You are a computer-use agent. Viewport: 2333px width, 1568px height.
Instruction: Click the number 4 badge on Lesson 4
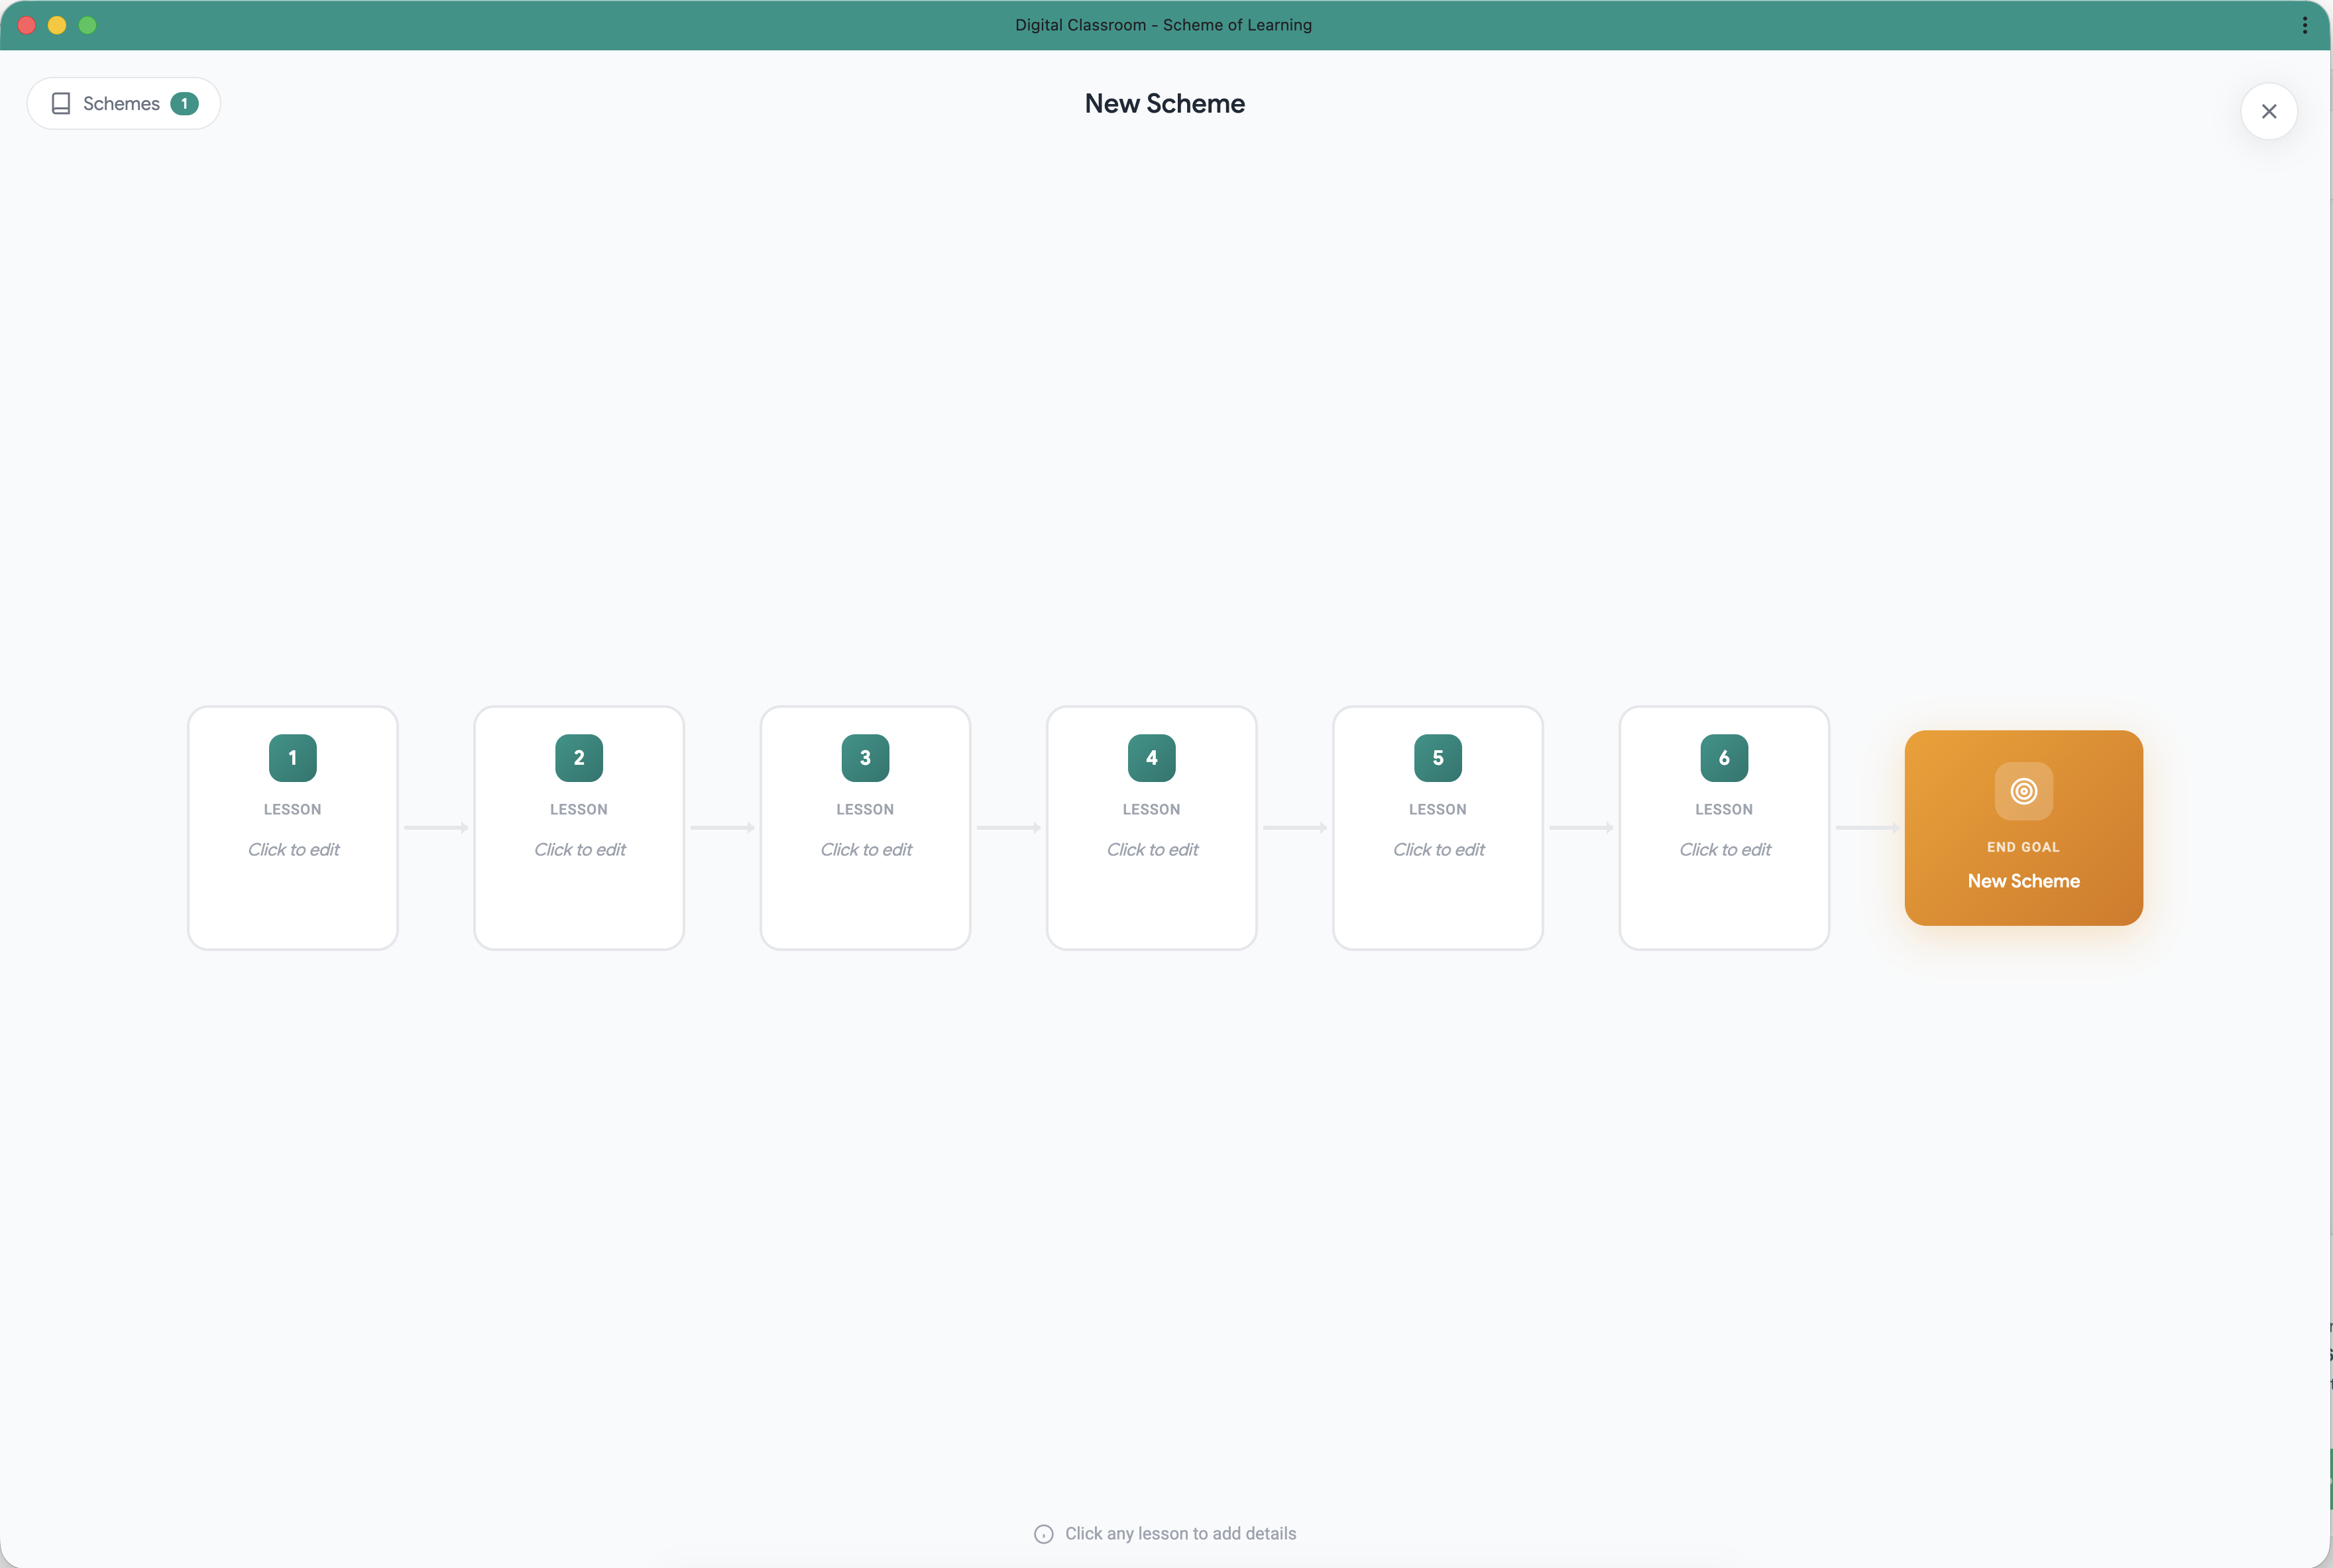pyautogui.click(x=1150, y=758)
